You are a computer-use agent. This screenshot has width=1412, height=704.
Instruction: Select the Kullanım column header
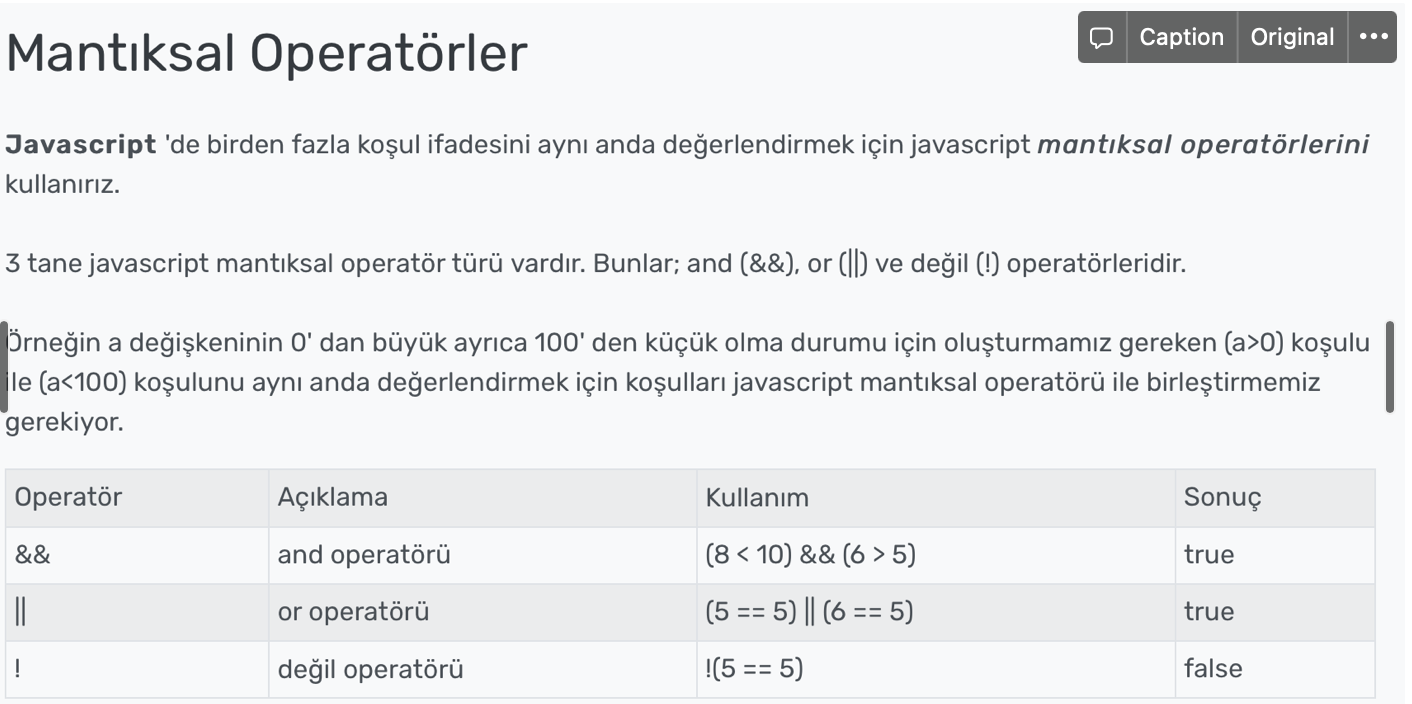[936, 498]
